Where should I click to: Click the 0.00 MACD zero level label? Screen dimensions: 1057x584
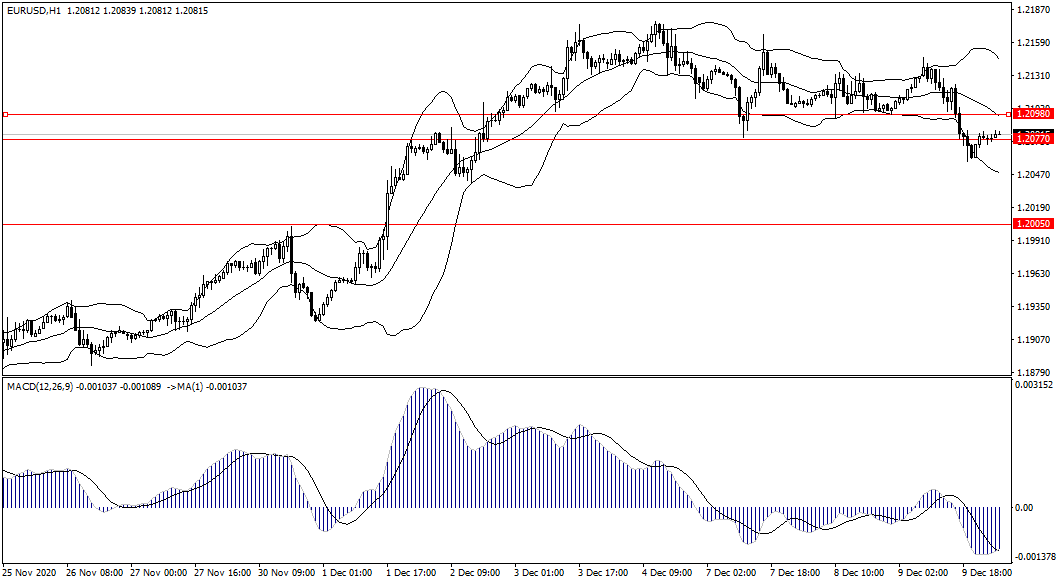1024,508
